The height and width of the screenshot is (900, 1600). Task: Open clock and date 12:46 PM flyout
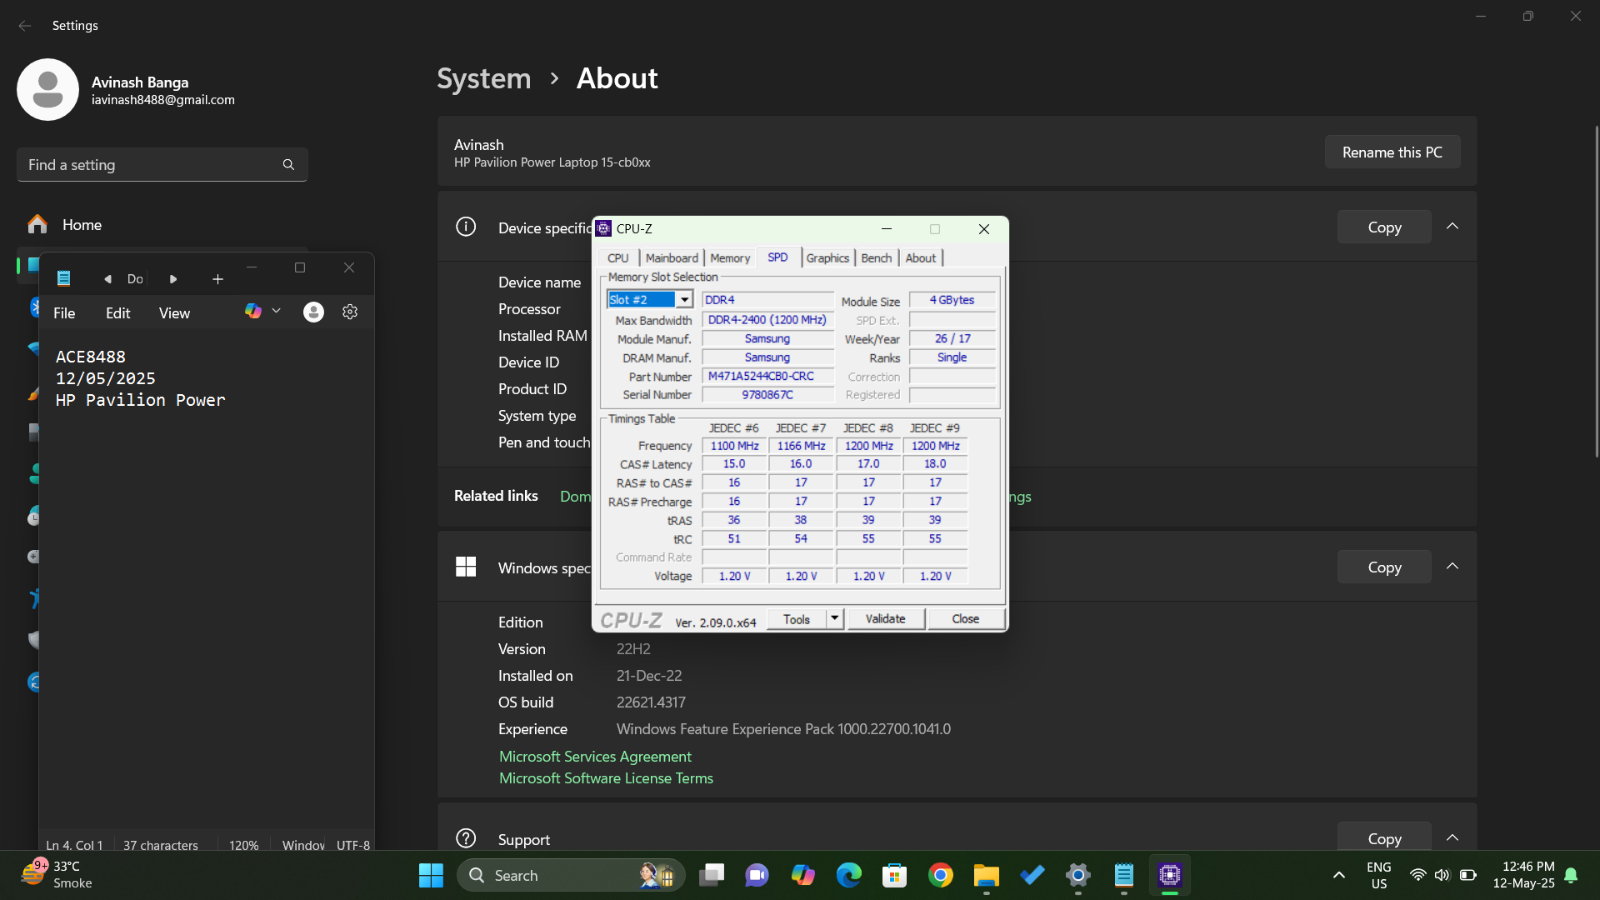coord(1523,875)
